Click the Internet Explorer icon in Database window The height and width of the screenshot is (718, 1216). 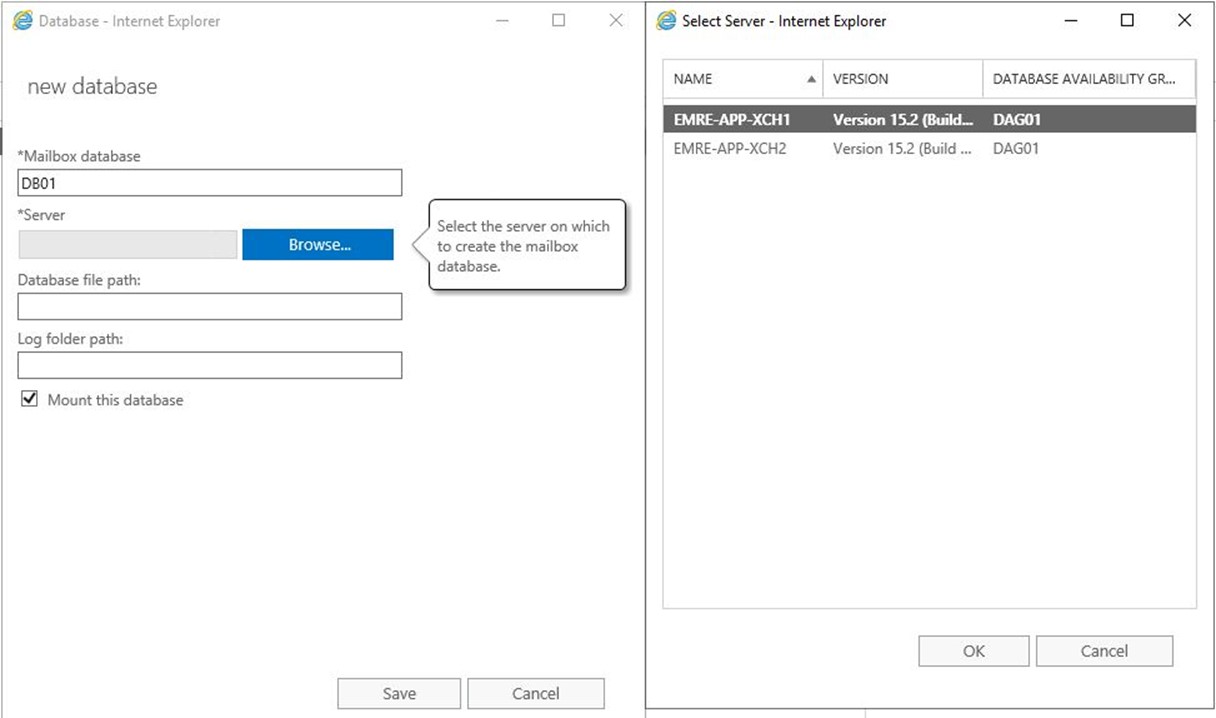point(22,21)
